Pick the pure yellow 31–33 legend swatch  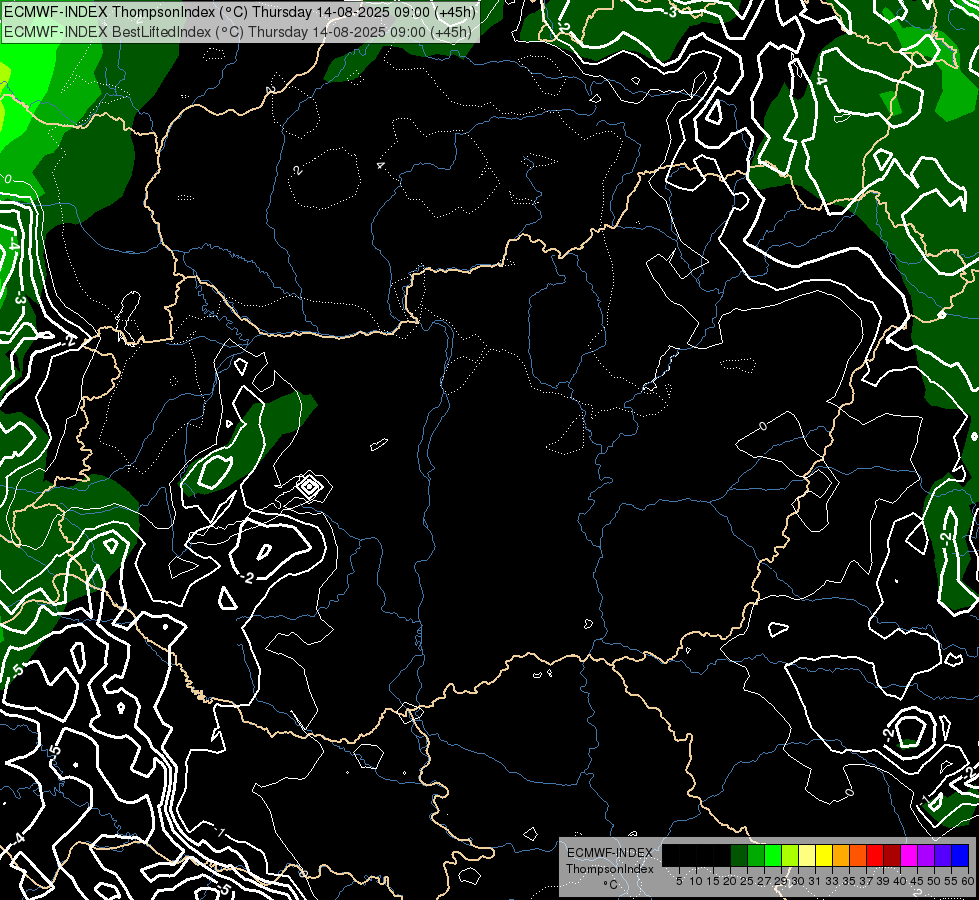pos(824,855)
